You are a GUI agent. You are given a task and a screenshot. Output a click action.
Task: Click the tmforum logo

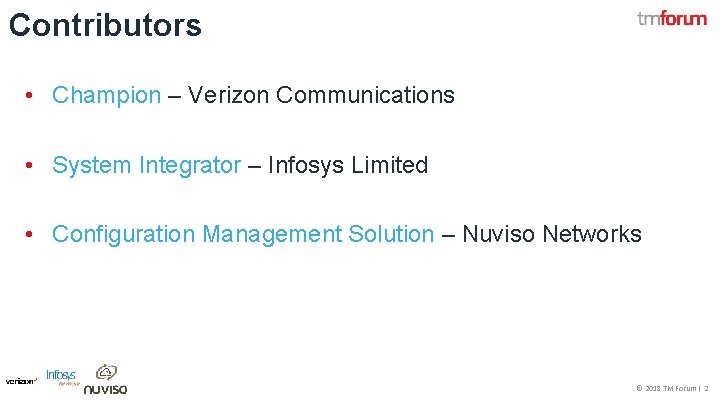(x=671, y=19)
